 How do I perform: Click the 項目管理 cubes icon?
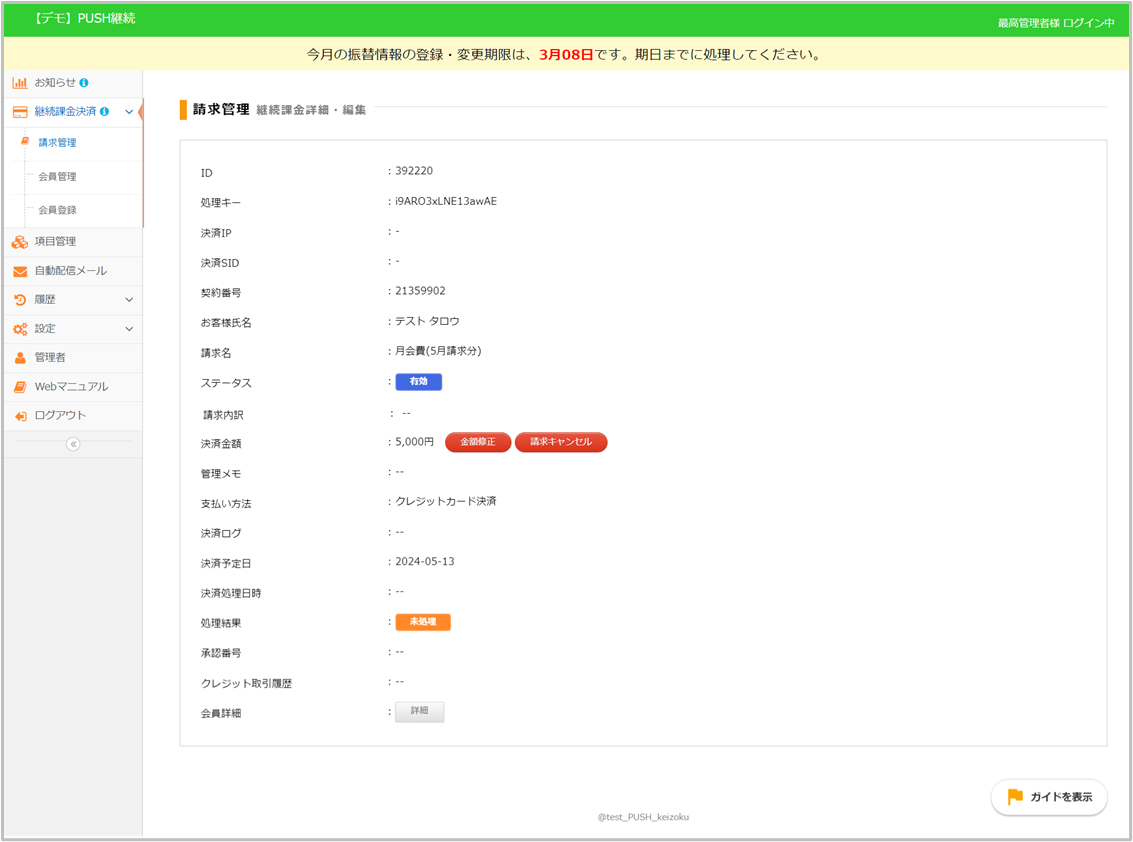click(x=19, y=242)
